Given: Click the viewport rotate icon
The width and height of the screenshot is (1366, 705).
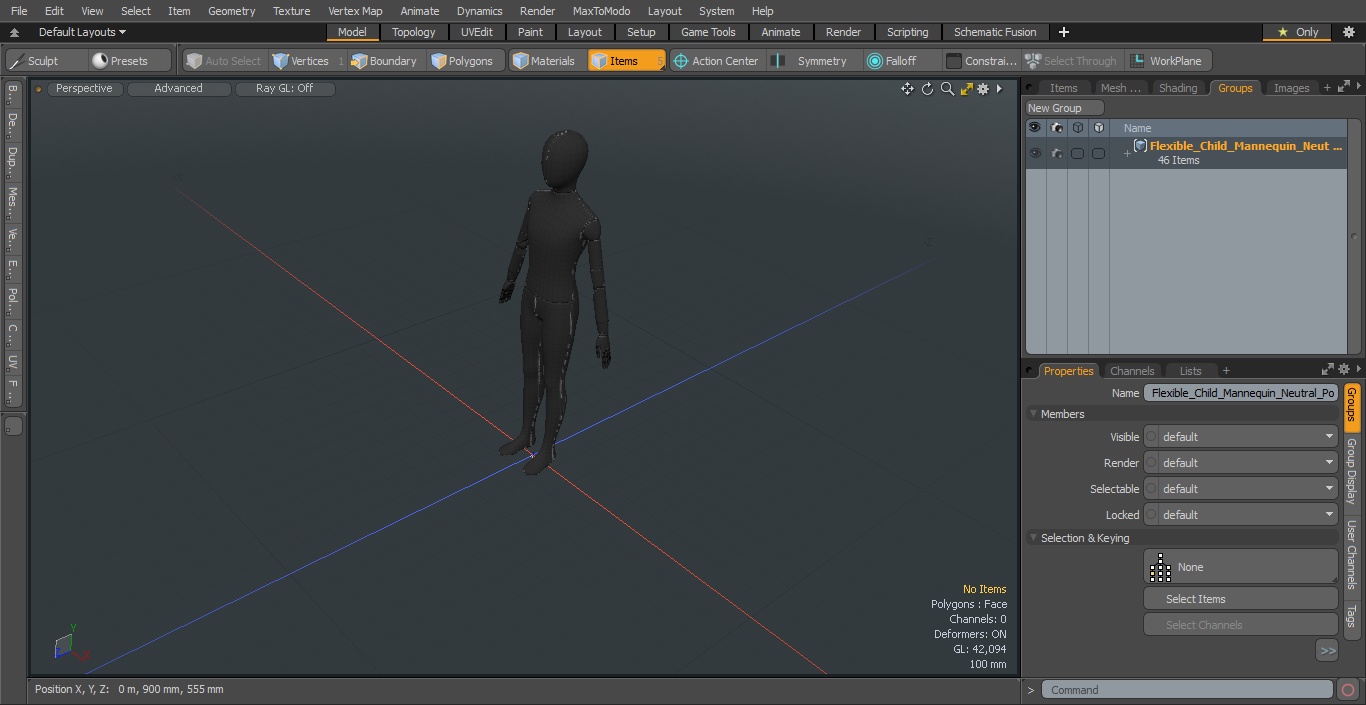Looking at the screenshot, I should pos(927,89).
